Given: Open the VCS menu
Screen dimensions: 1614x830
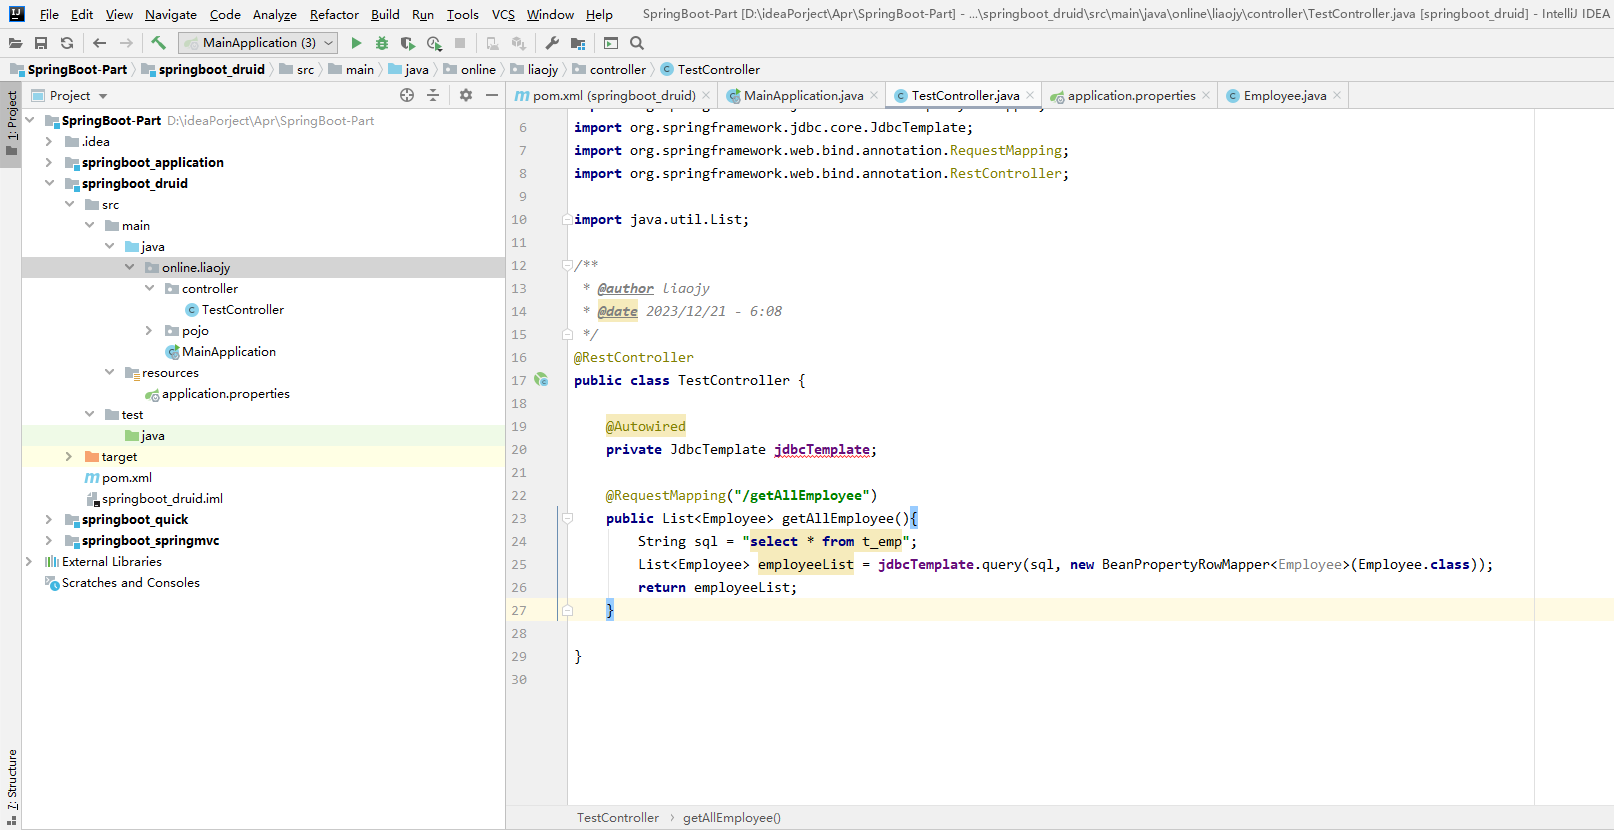Looking at the screenshot, I should click(x=503, y=14).
